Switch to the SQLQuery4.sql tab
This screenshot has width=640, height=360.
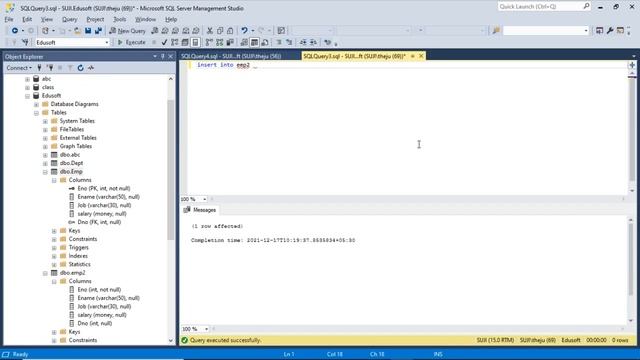(231, 56)
